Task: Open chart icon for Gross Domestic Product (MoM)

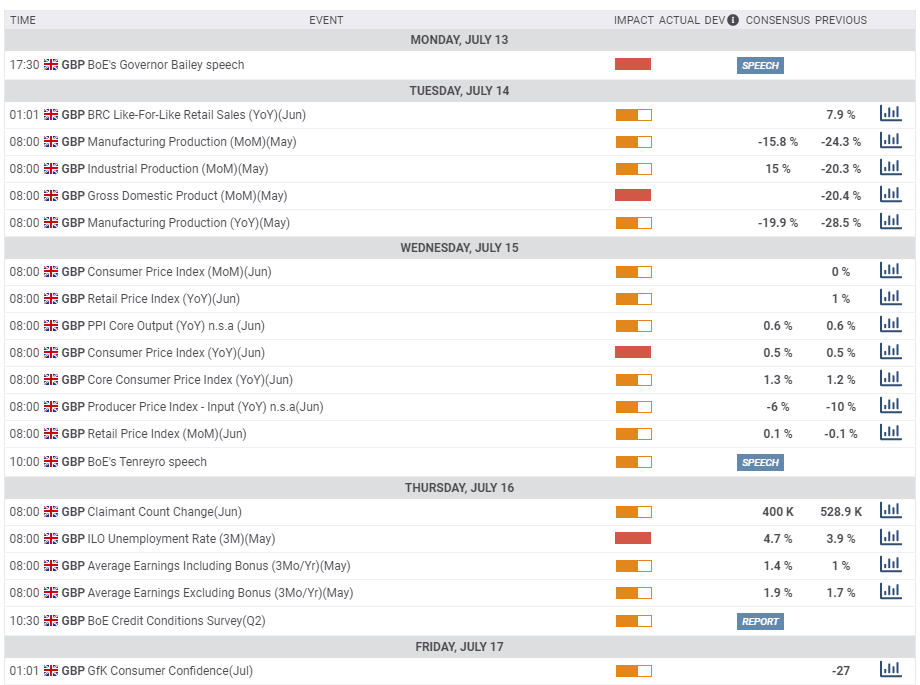Action: (891, 195)
